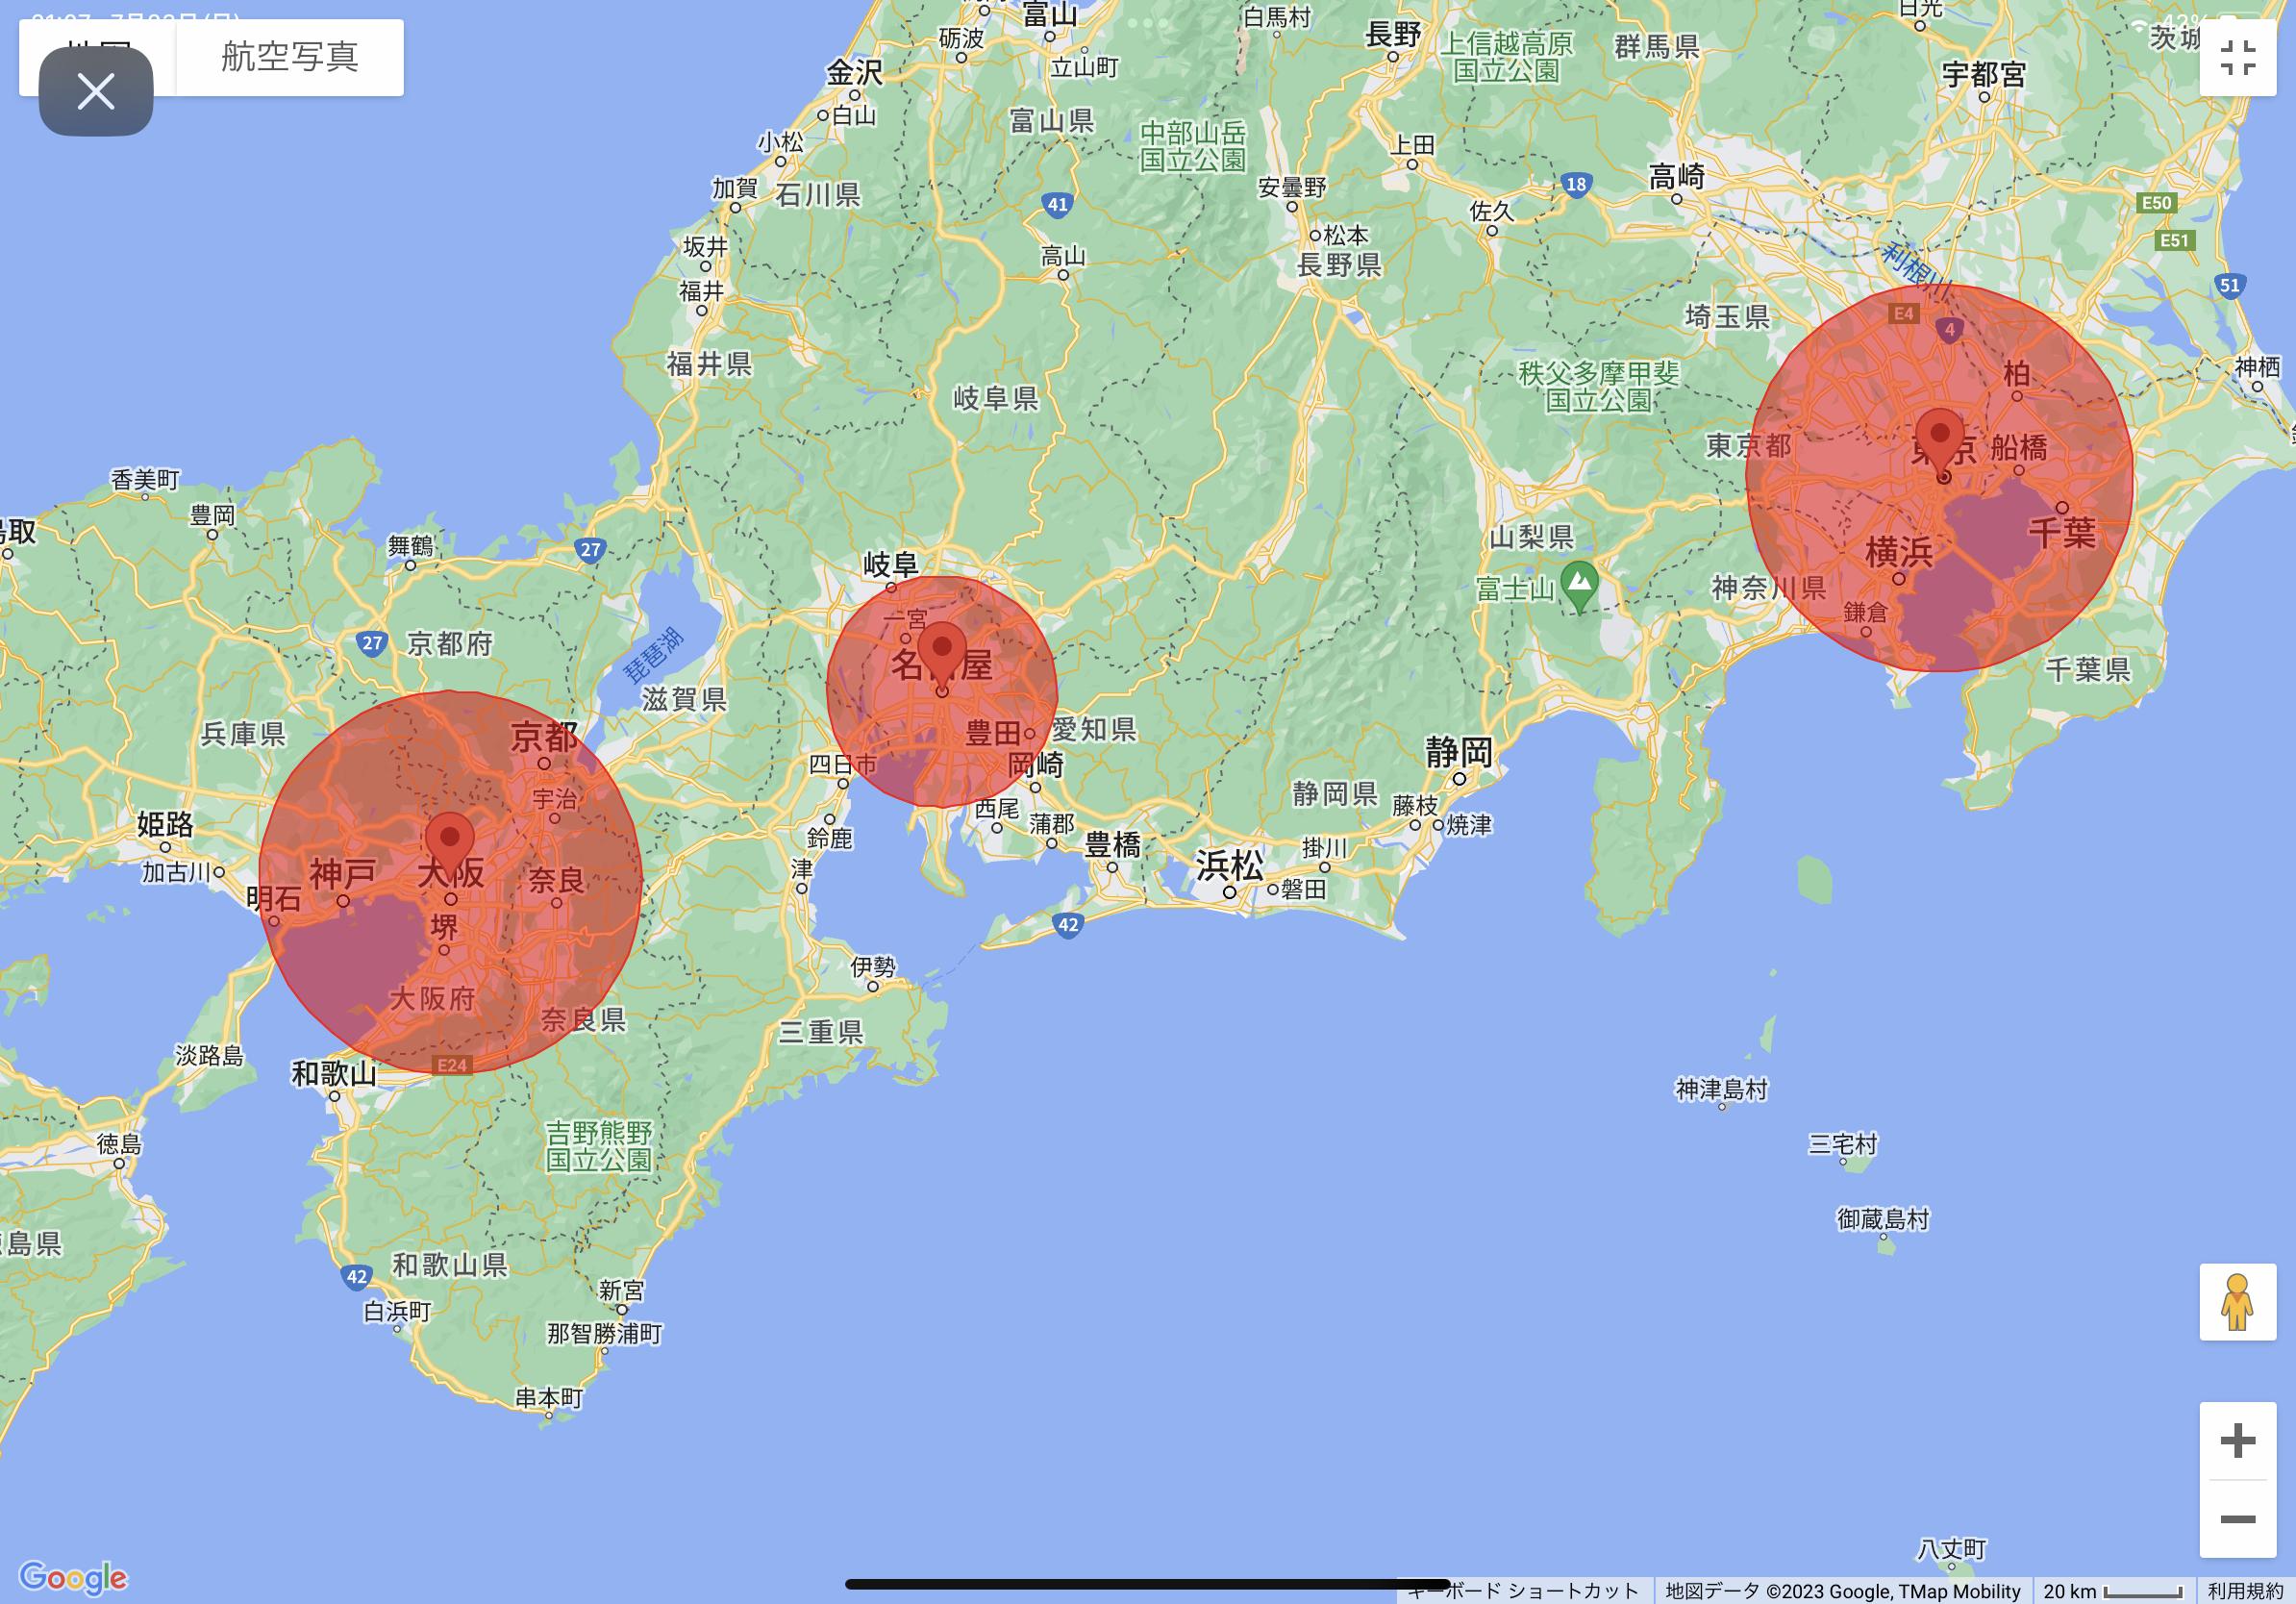
Task: Open the Google logo link
Action: tap(73, 1577)
